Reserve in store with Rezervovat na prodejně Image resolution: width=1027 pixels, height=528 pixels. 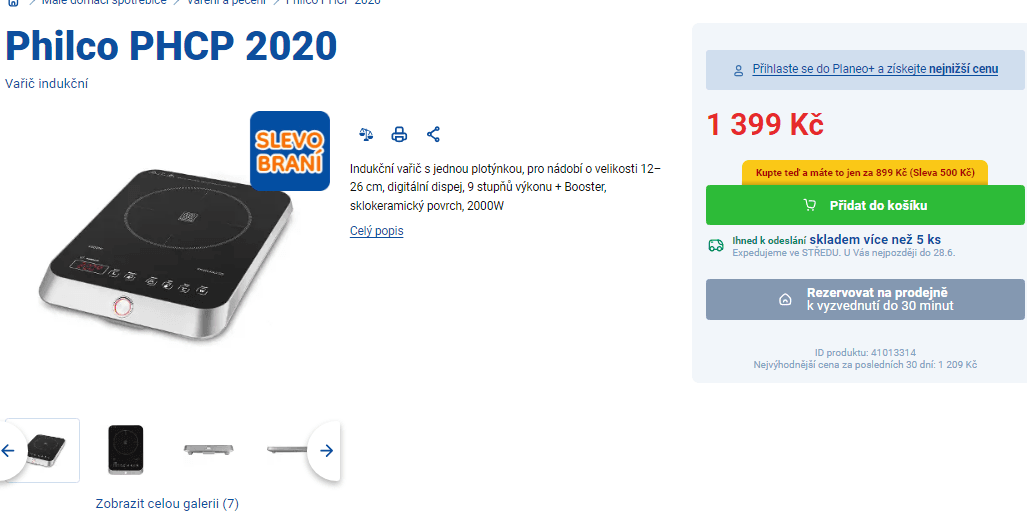click(865, 299)
